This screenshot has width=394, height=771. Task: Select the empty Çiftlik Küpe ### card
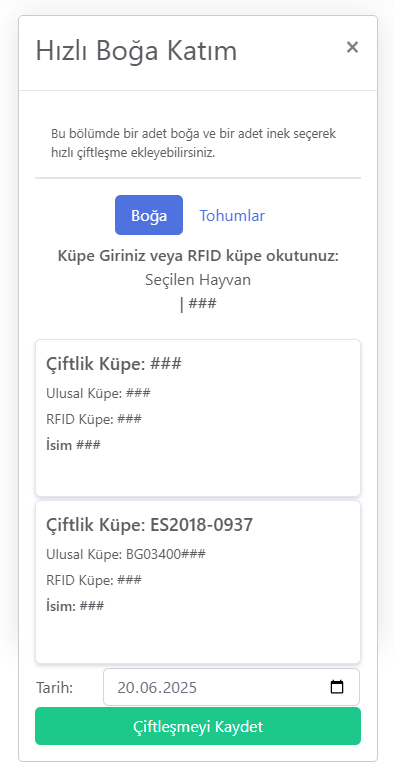[198, 418]
